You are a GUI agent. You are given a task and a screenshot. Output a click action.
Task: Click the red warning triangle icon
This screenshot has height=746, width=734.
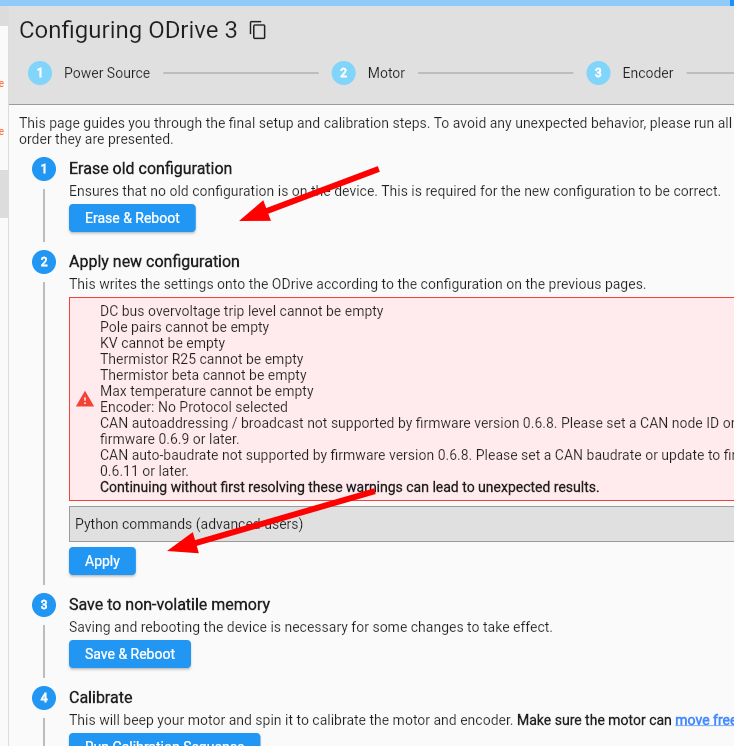click(85, 399)
